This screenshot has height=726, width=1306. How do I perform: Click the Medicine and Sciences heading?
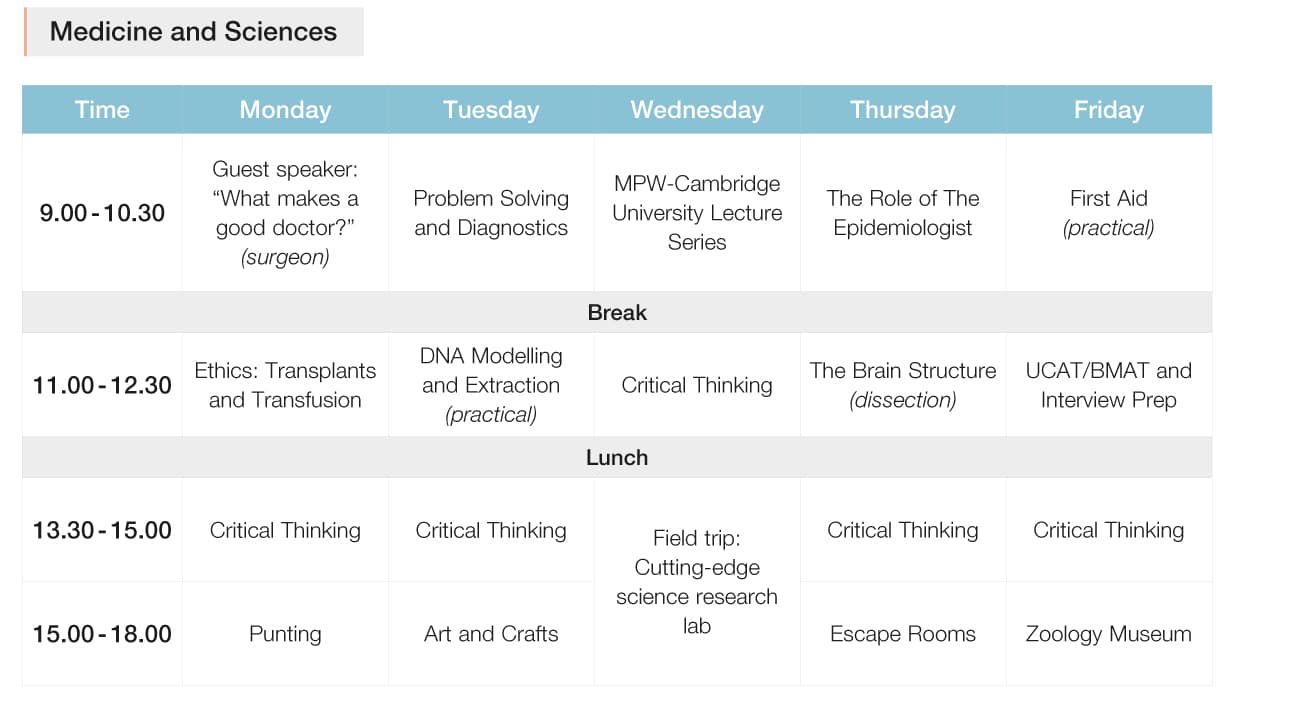[x=193, y=31]
